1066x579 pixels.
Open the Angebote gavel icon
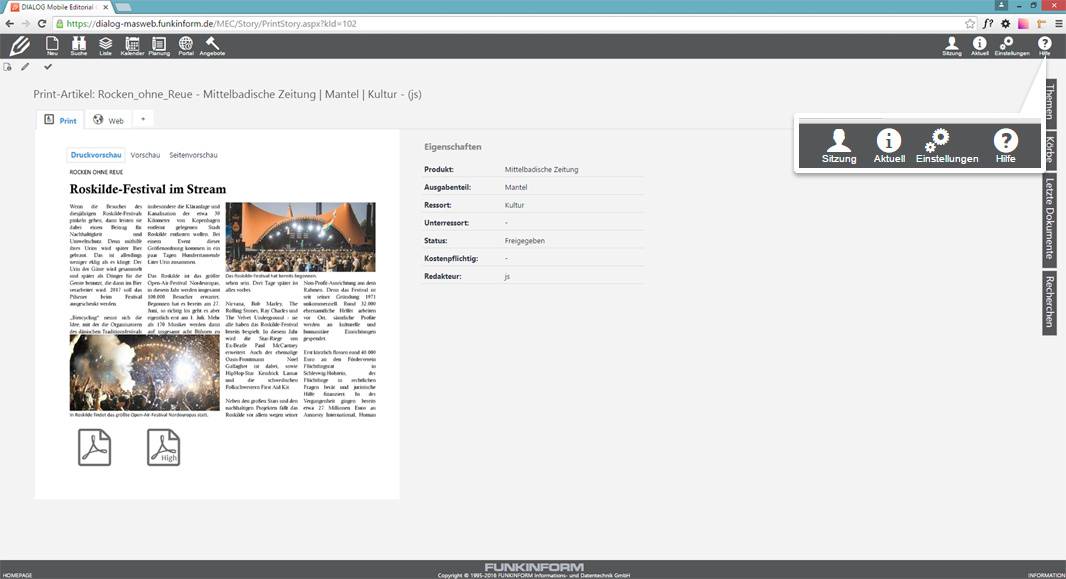pos(212,46)
